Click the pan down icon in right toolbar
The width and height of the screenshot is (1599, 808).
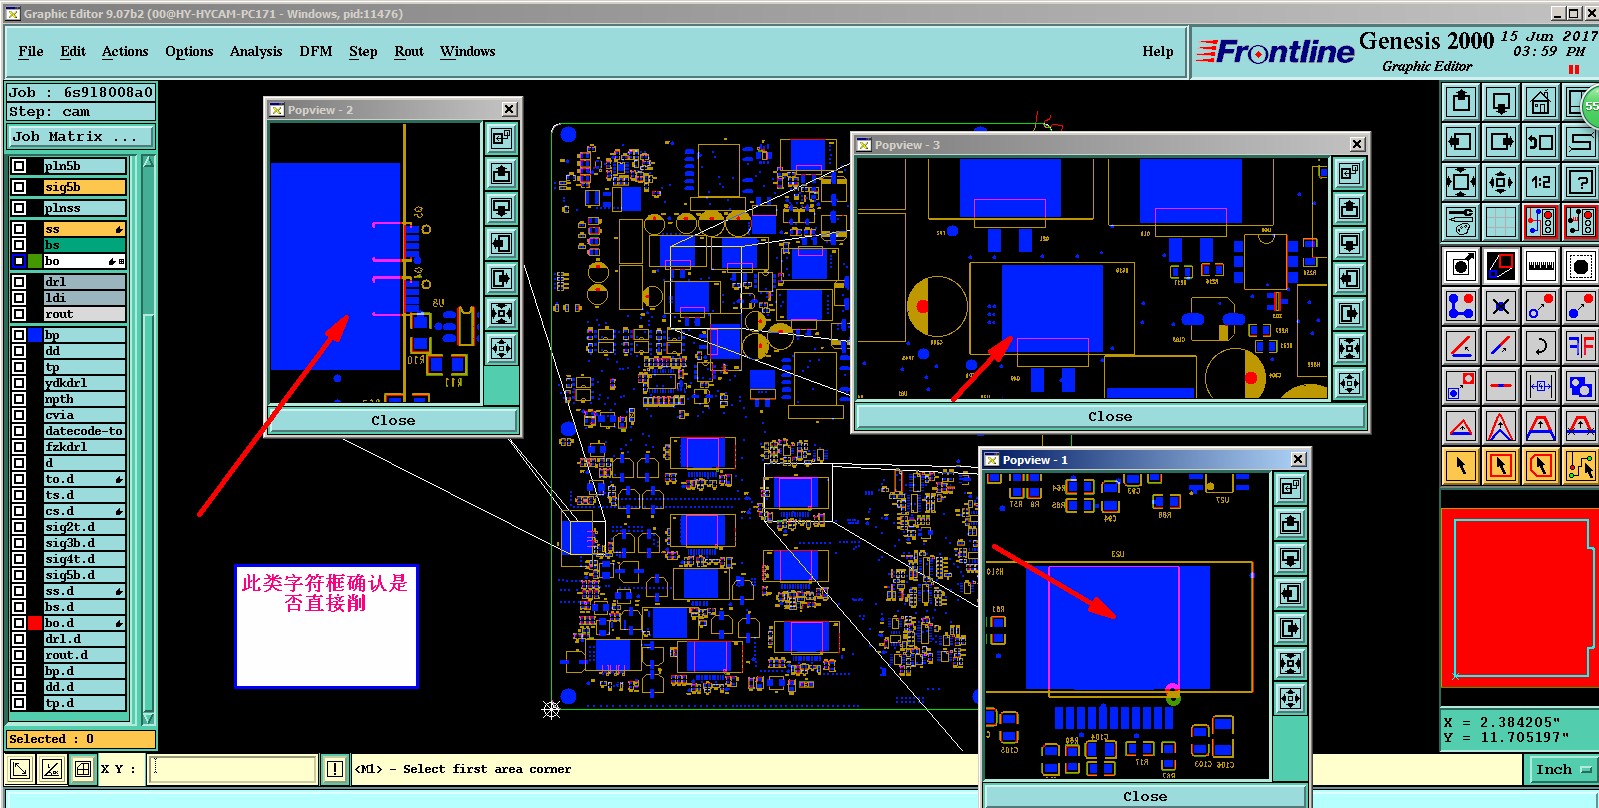pos(1501,102)
